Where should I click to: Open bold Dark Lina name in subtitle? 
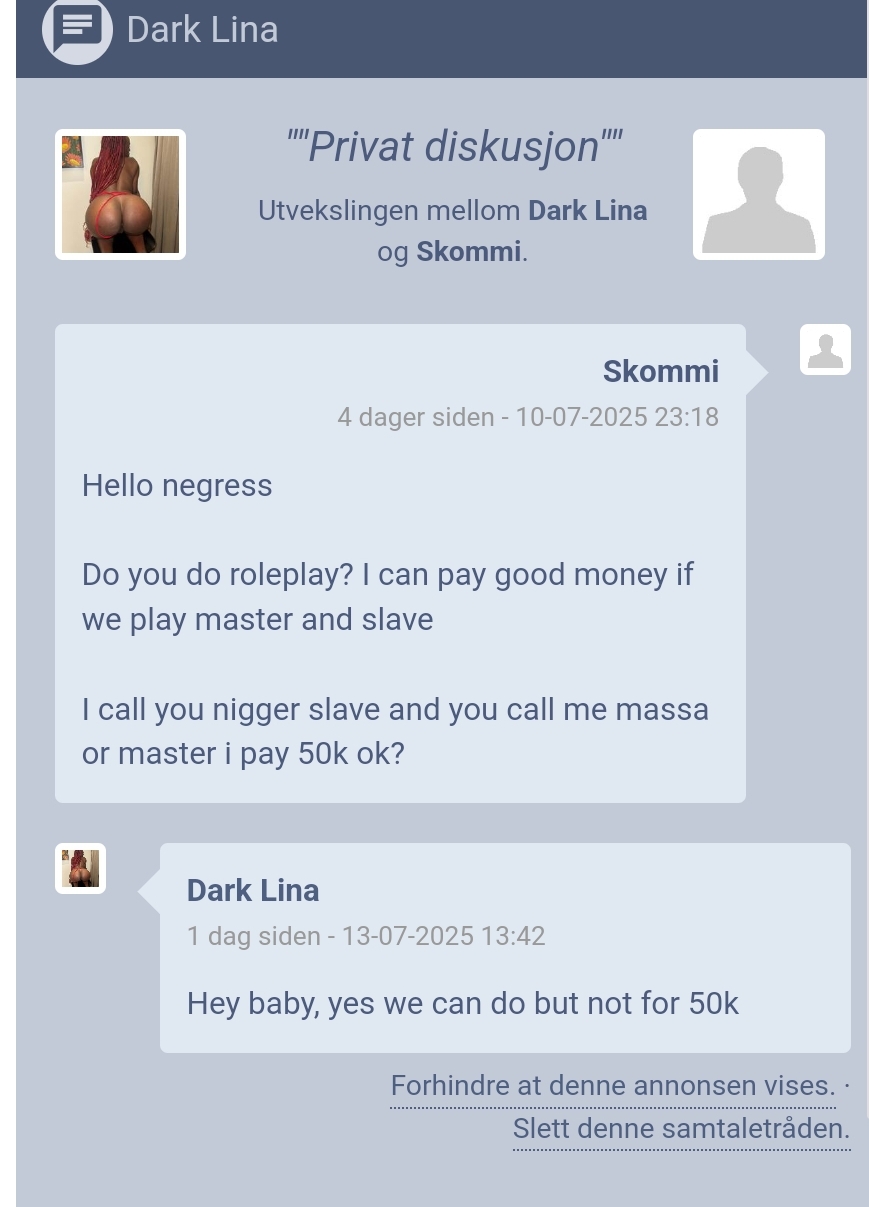pos(587,211)
